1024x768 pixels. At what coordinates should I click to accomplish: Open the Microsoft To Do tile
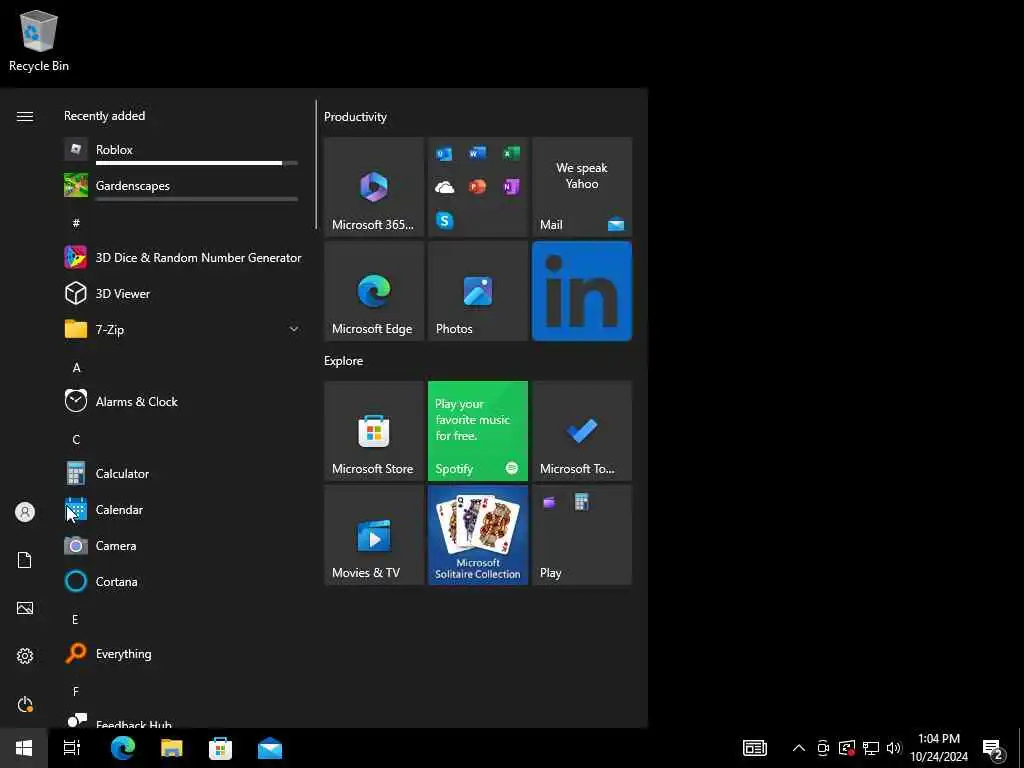tap(582, 431)
